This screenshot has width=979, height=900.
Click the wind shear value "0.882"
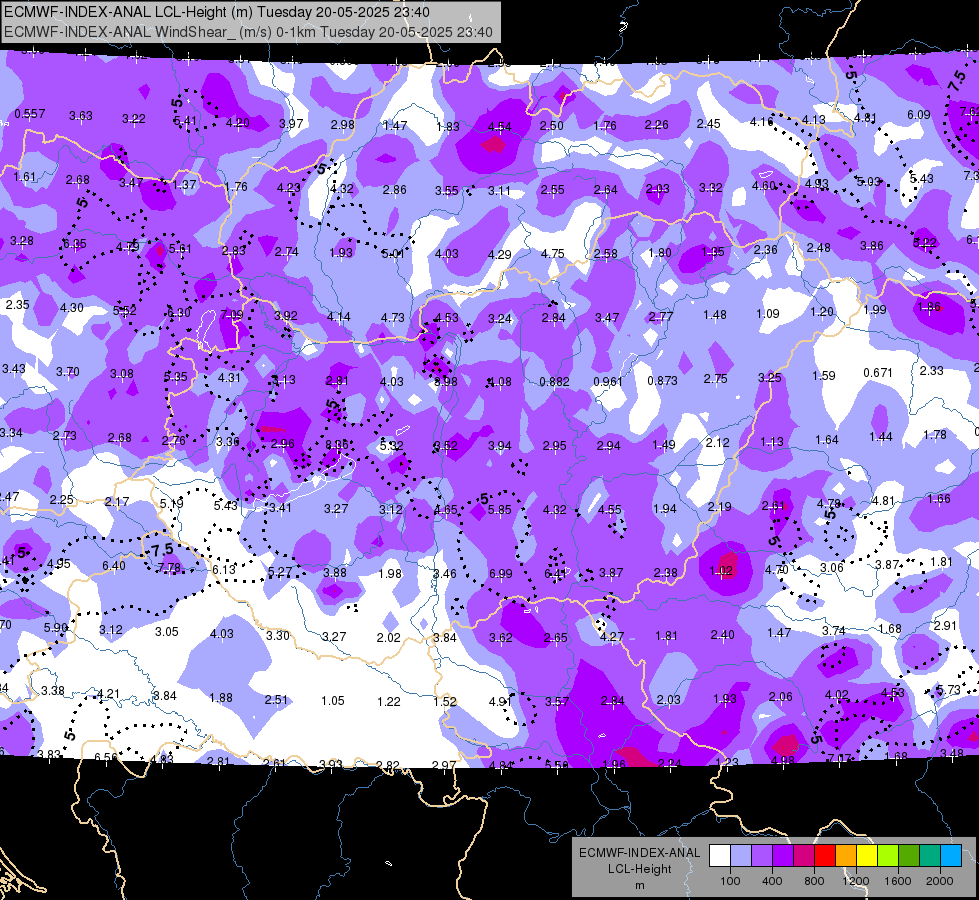tap(554, 382)
